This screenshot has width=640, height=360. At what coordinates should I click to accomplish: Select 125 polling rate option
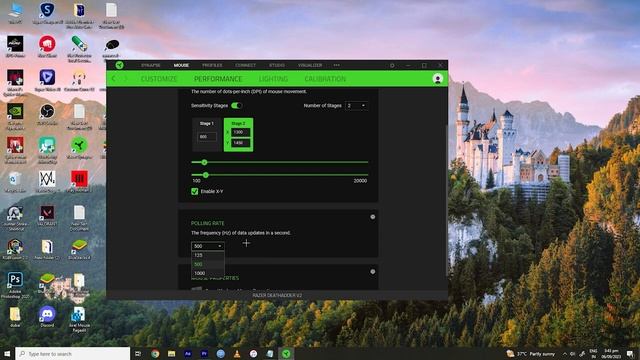[x=208, y=255]
